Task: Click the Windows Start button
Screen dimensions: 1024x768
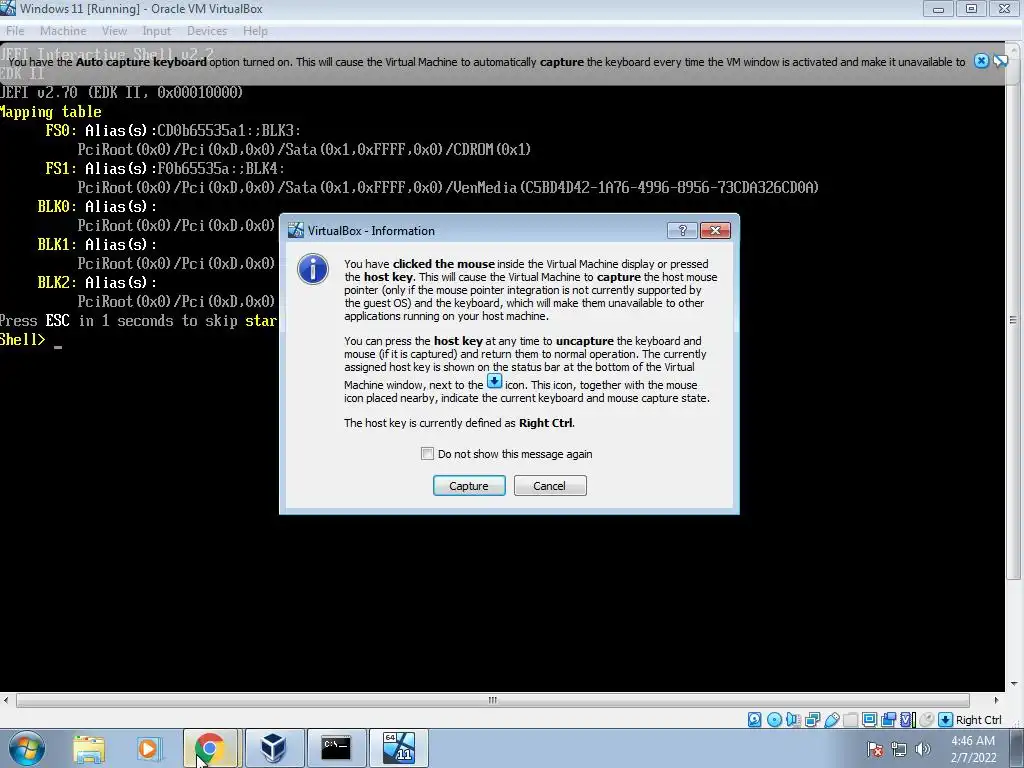Action: (x=26, y=748)
